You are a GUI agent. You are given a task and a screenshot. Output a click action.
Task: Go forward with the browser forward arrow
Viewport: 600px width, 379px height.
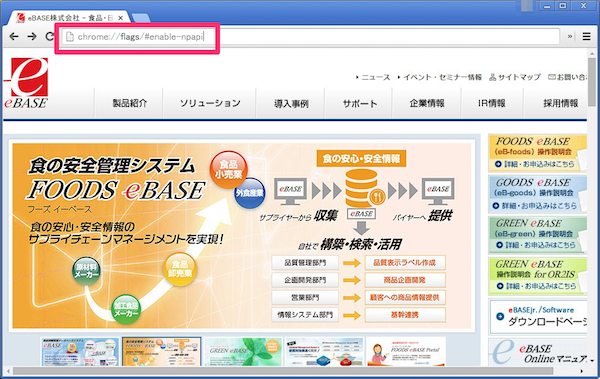(x=32, y=36)
